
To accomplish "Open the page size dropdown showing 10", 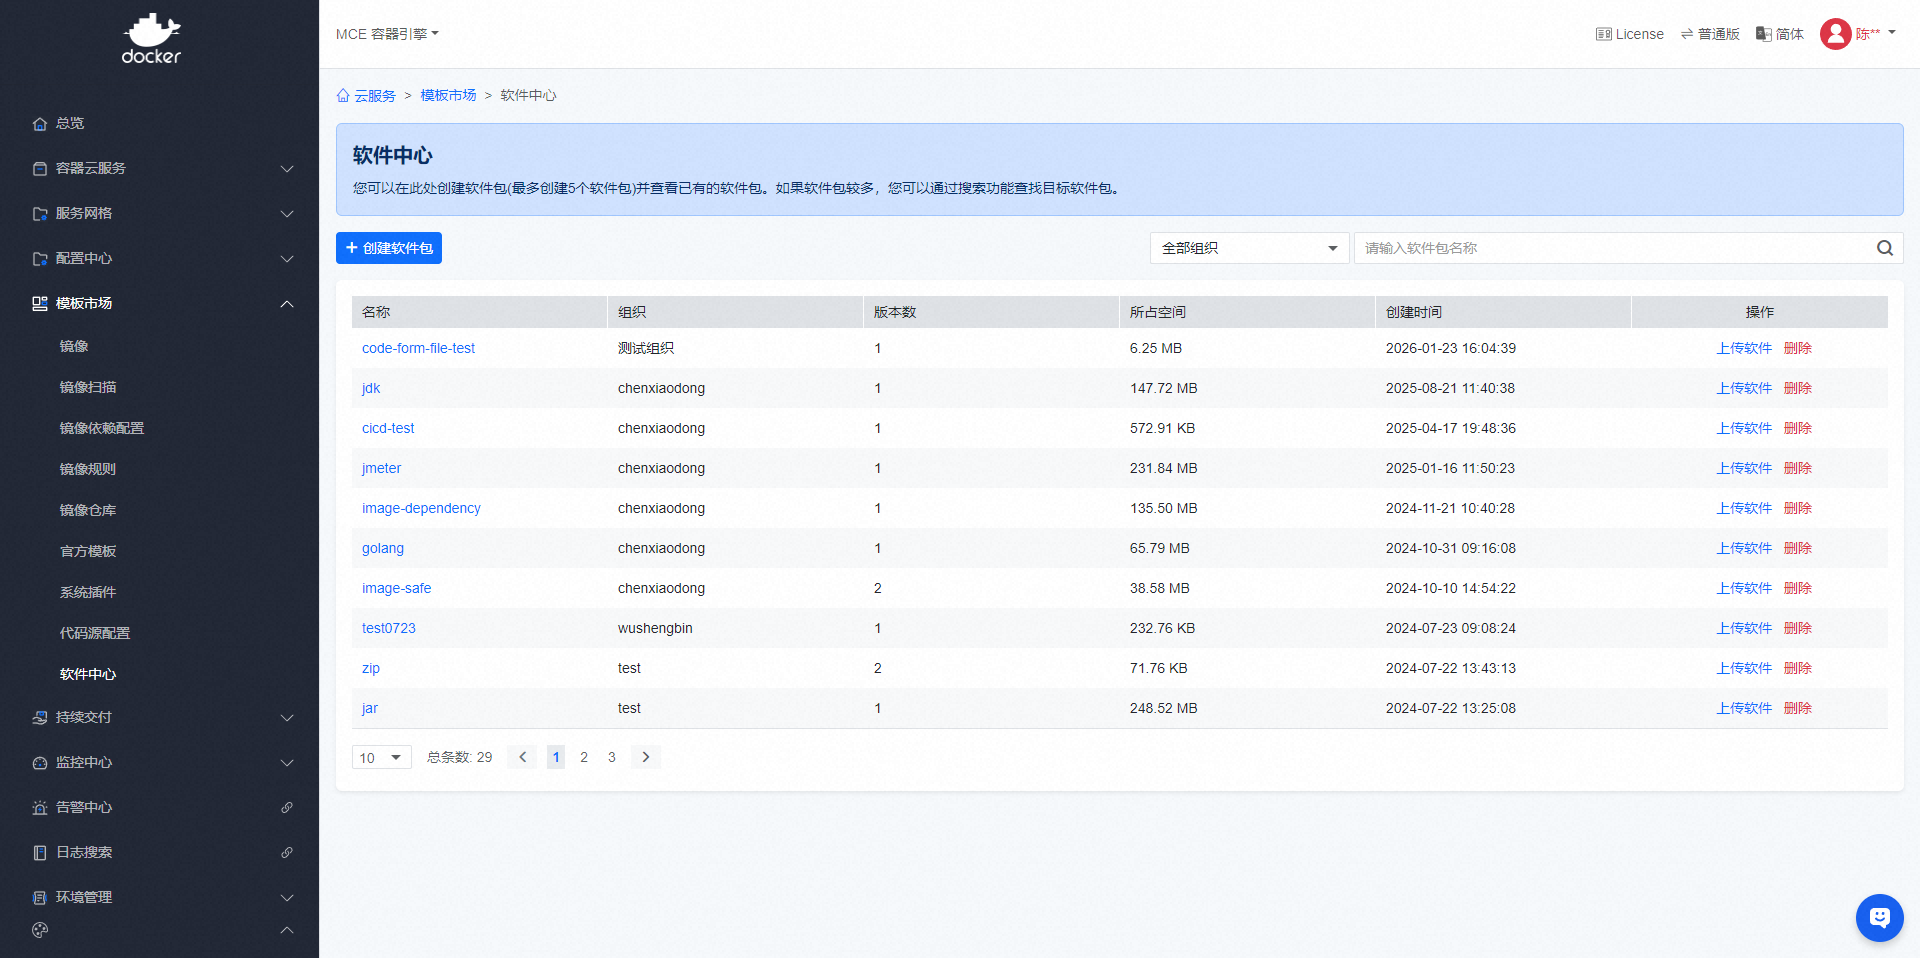I will [381, 758].
